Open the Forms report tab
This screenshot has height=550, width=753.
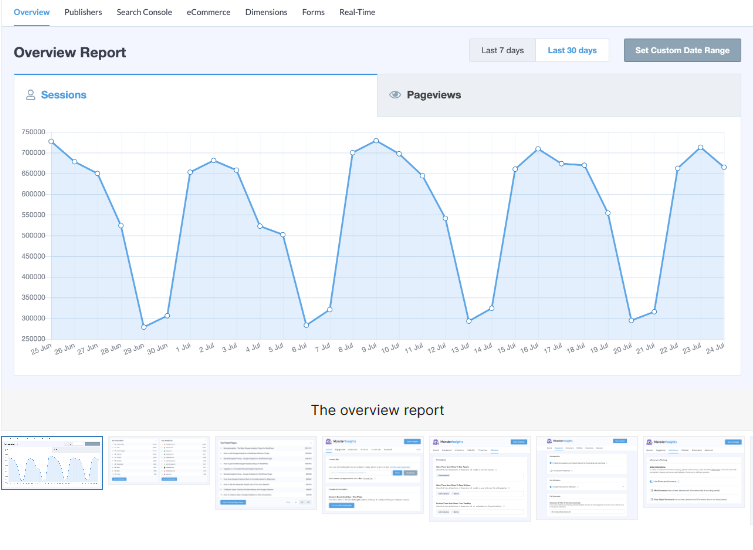click(x=313, y=12)
